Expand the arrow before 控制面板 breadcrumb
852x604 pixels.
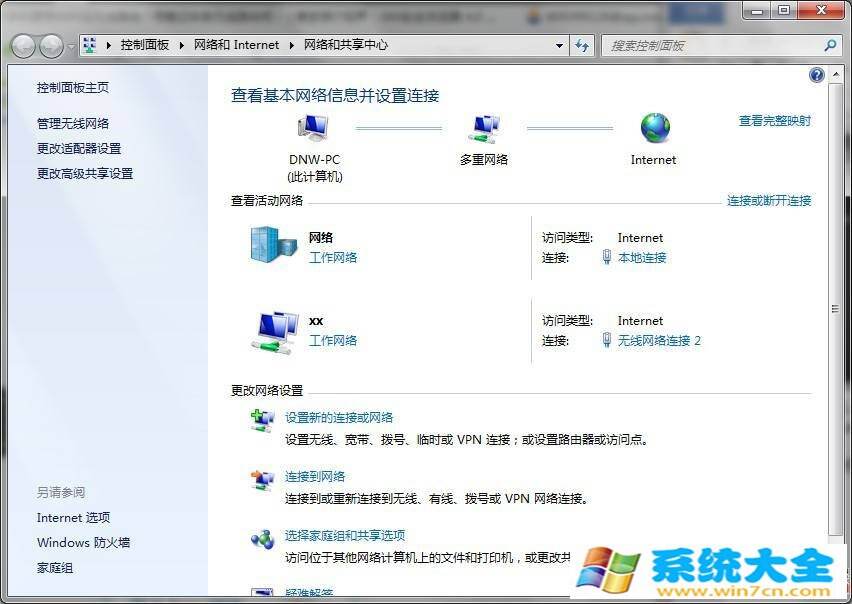[x=109, y=46]
